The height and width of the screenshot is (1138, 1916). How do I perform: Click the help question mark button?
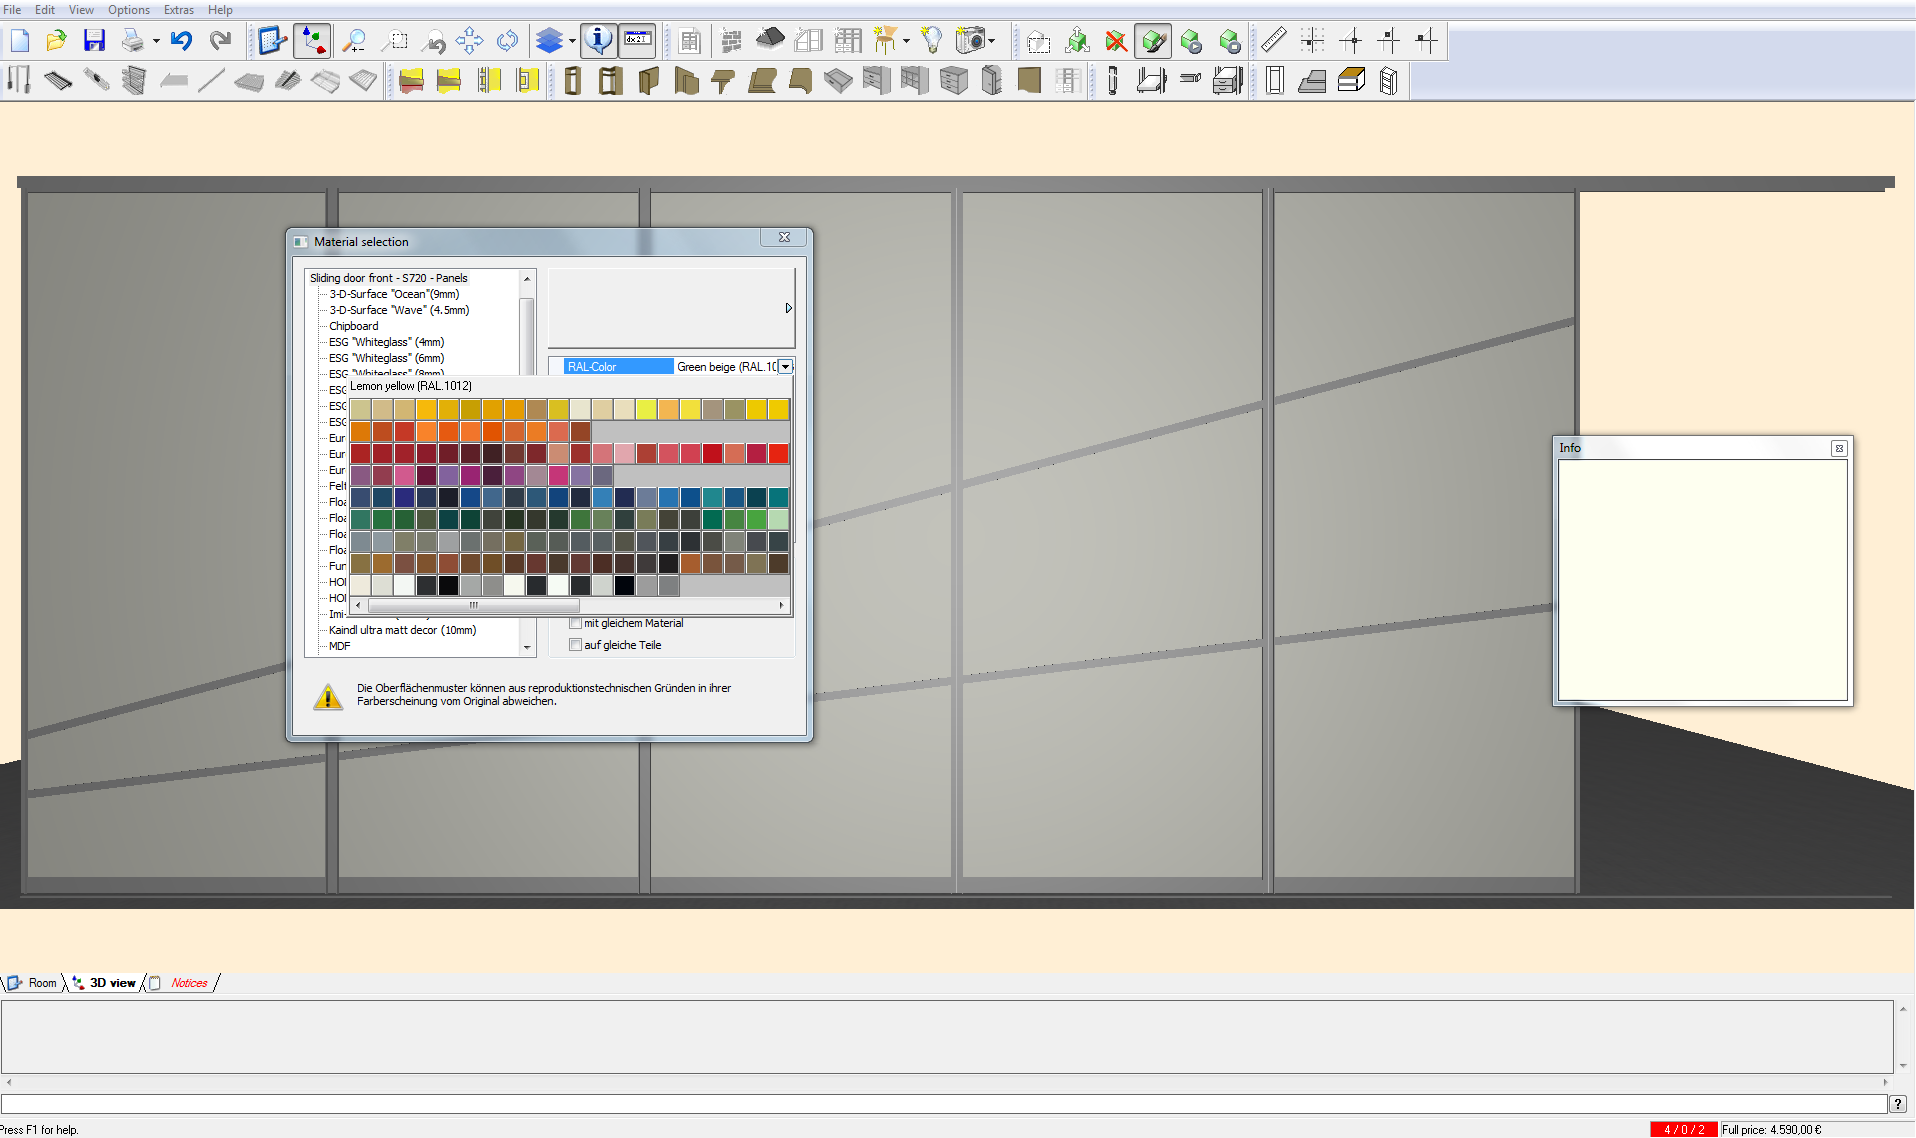tap(1897, 1104)
